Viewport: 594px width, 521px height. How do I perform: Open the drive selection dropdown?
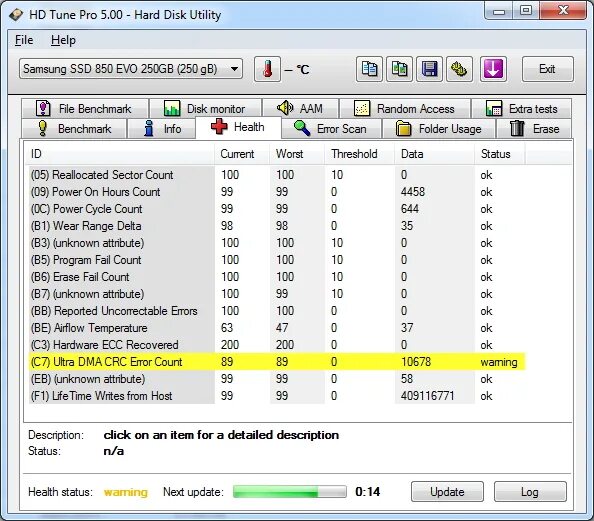point(131,69)
